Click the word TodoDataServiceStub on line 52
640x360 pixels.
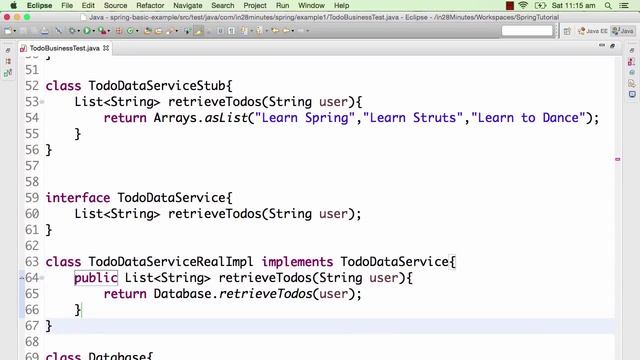click(157, 86)
